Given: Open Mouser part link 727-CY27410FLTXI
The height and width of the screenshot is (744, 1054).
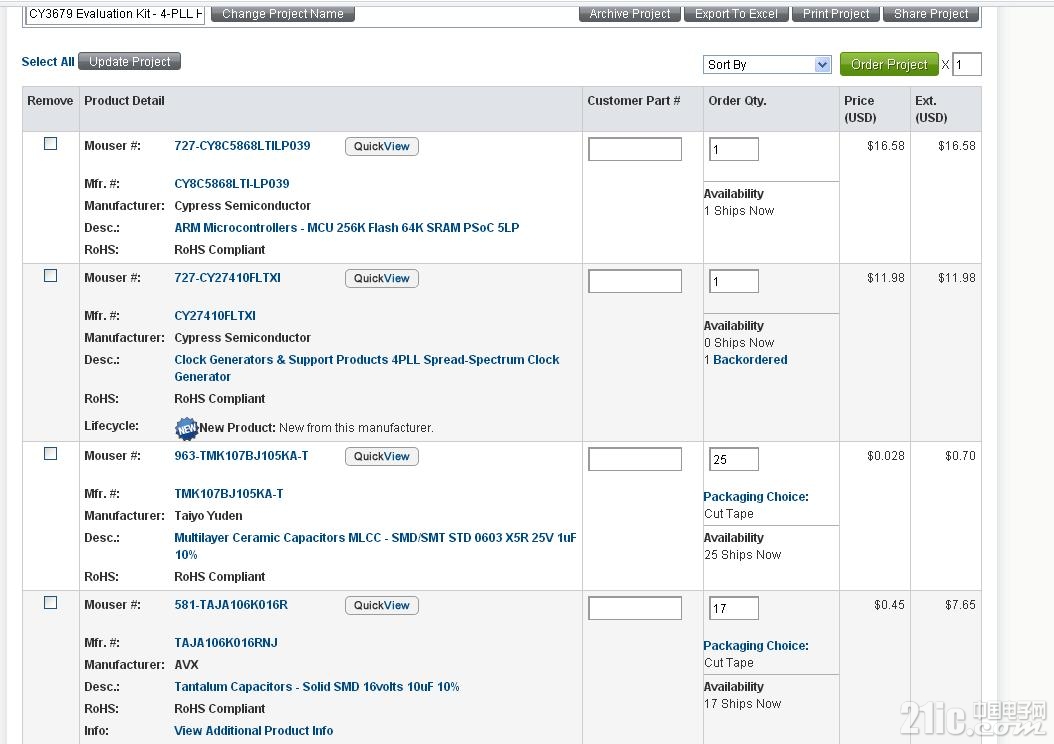Looking at the screenshot, I should click(227, 278).
